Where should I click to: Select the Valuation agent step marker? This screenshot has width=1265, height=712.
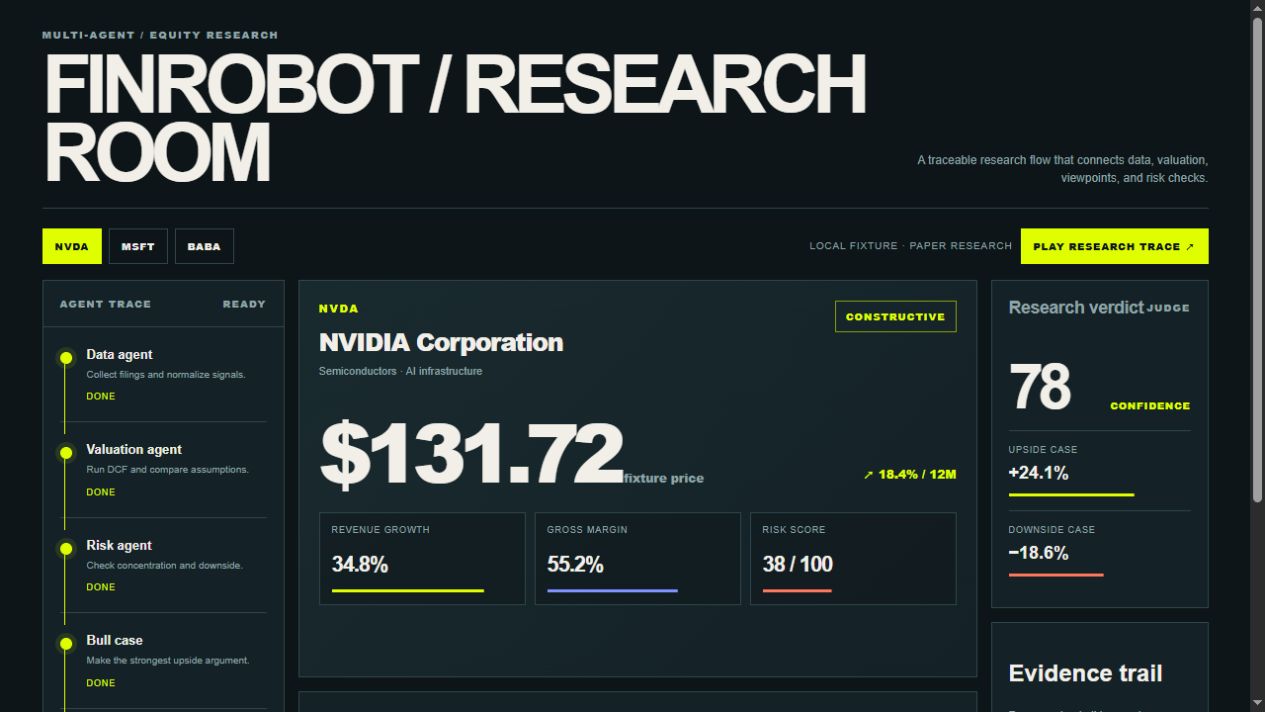click(66, 453)
